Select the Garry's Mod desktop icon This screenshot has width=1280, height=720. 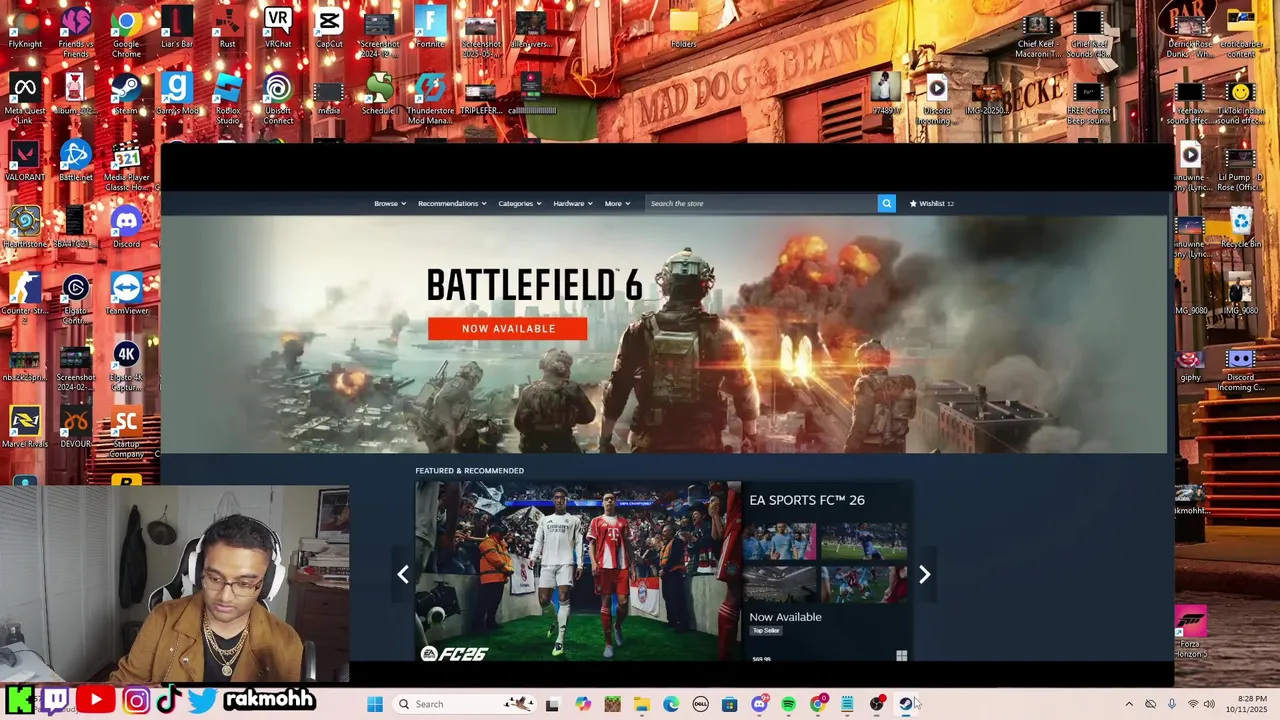point(177,94)
